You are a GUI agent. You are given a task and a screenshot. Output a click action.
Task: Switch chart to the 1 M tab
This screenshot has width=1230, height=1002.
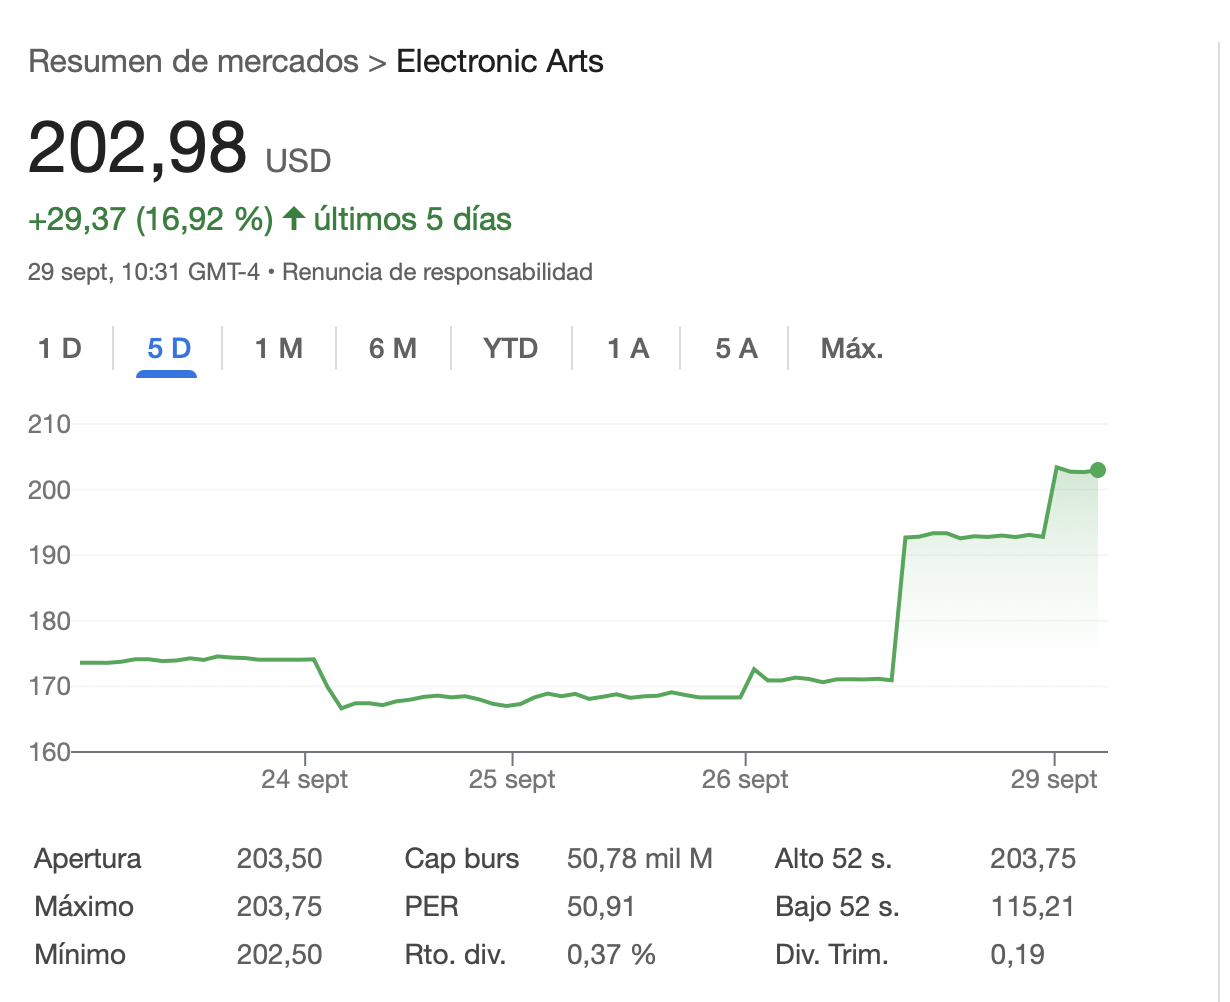point(278,349)
